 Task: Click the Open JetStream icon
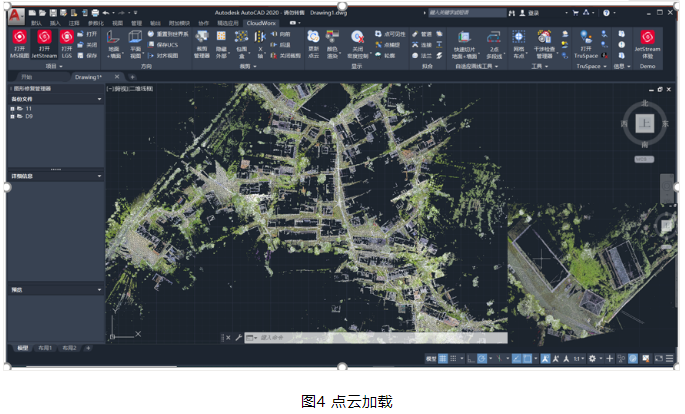tap(43, 42)
